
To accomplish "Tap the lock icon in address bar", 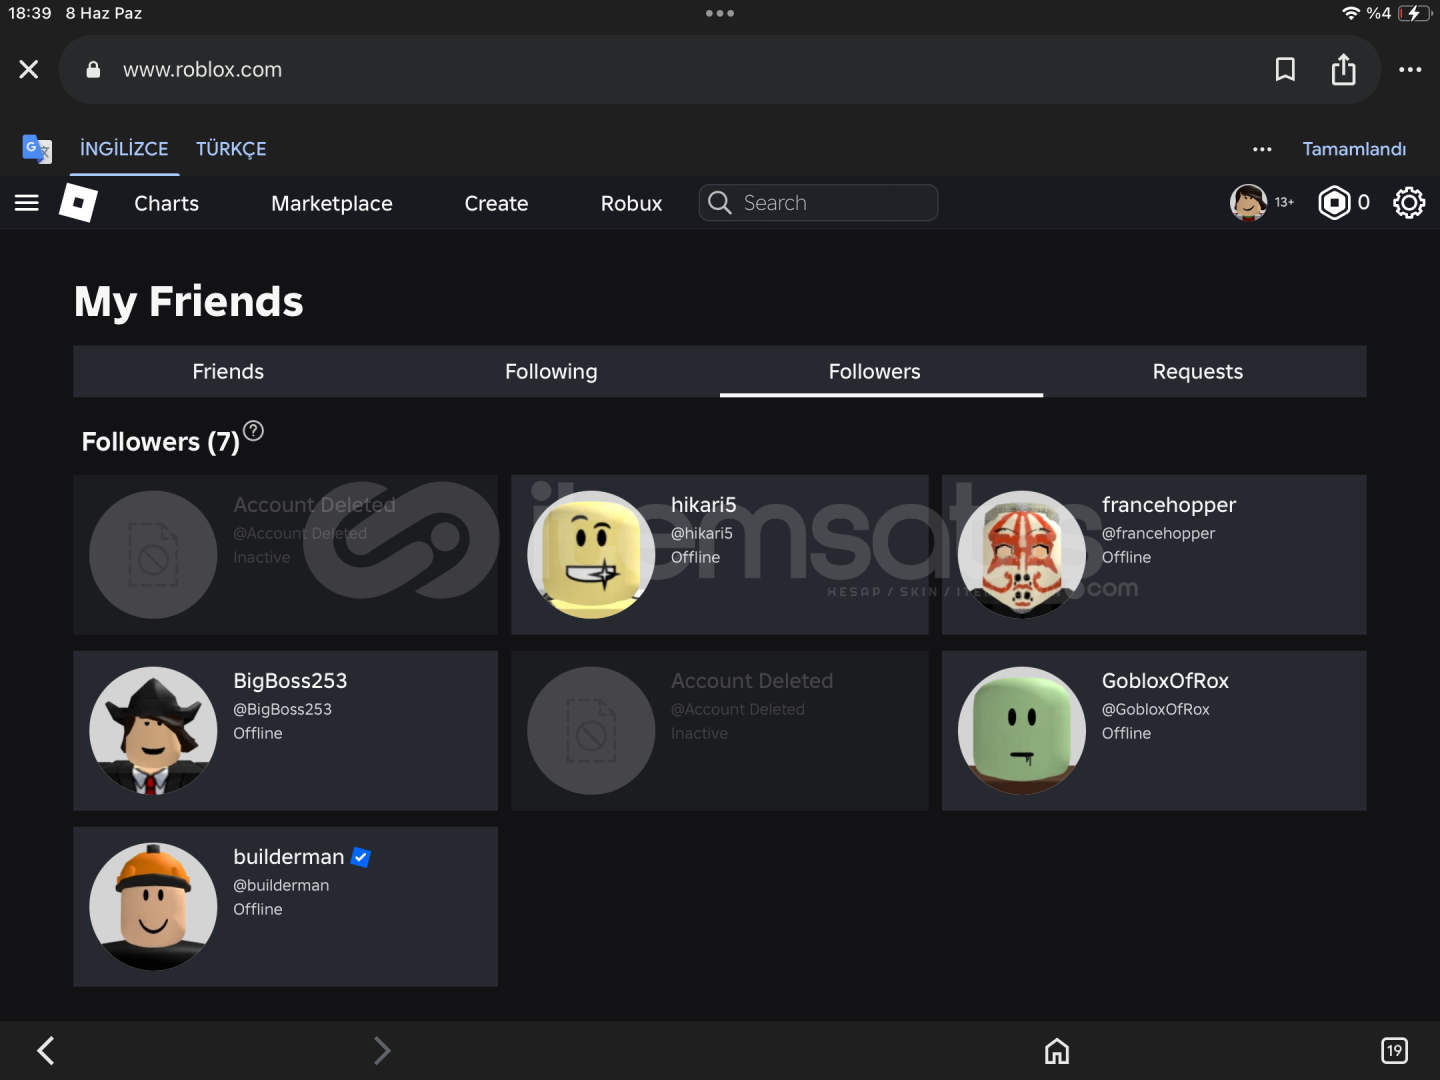I will point(93,69).
